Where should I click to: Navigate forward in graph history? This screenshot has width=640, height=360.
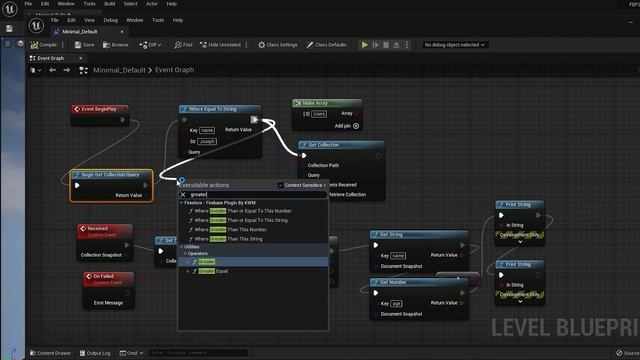point(67,70)
